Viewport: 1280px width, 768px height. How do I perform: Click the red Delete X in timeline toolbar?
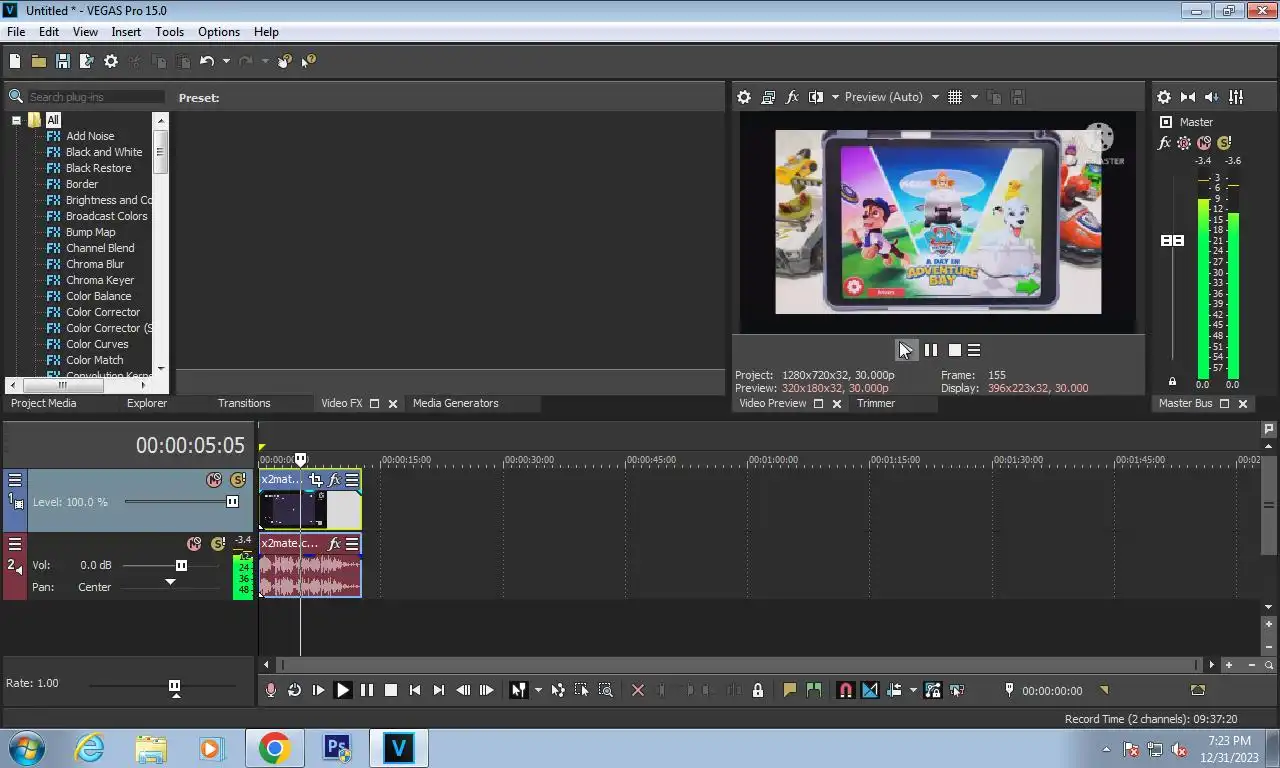pyautogui.click(x=638, y=690)
